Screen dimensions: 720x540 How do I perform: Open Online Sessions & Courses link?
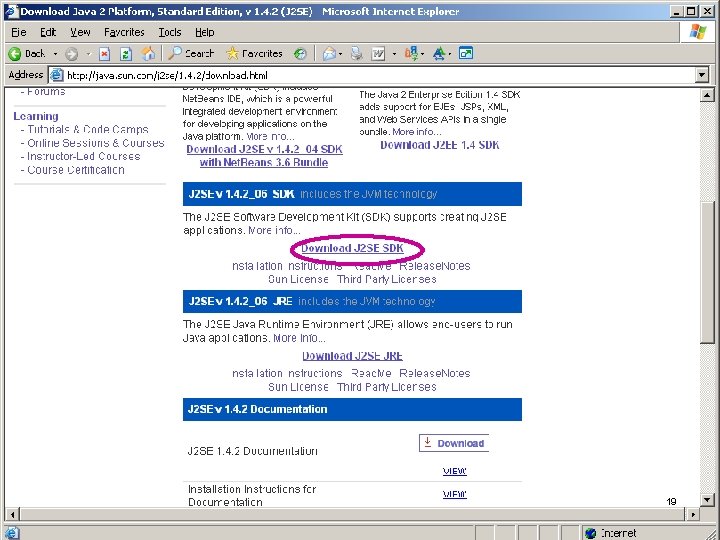96,143
